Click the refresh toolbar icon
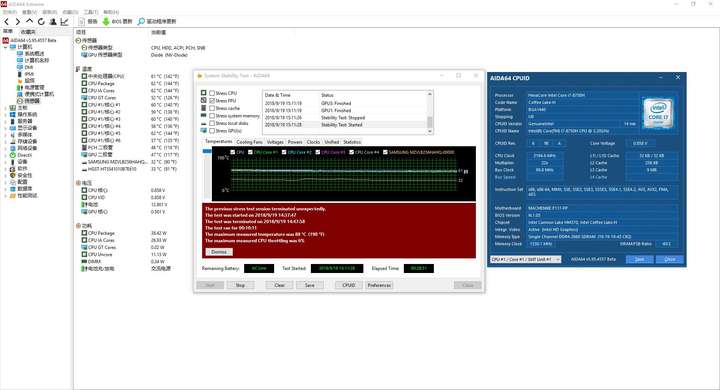Viewport: 720px width, 390px height. point(41,22)
